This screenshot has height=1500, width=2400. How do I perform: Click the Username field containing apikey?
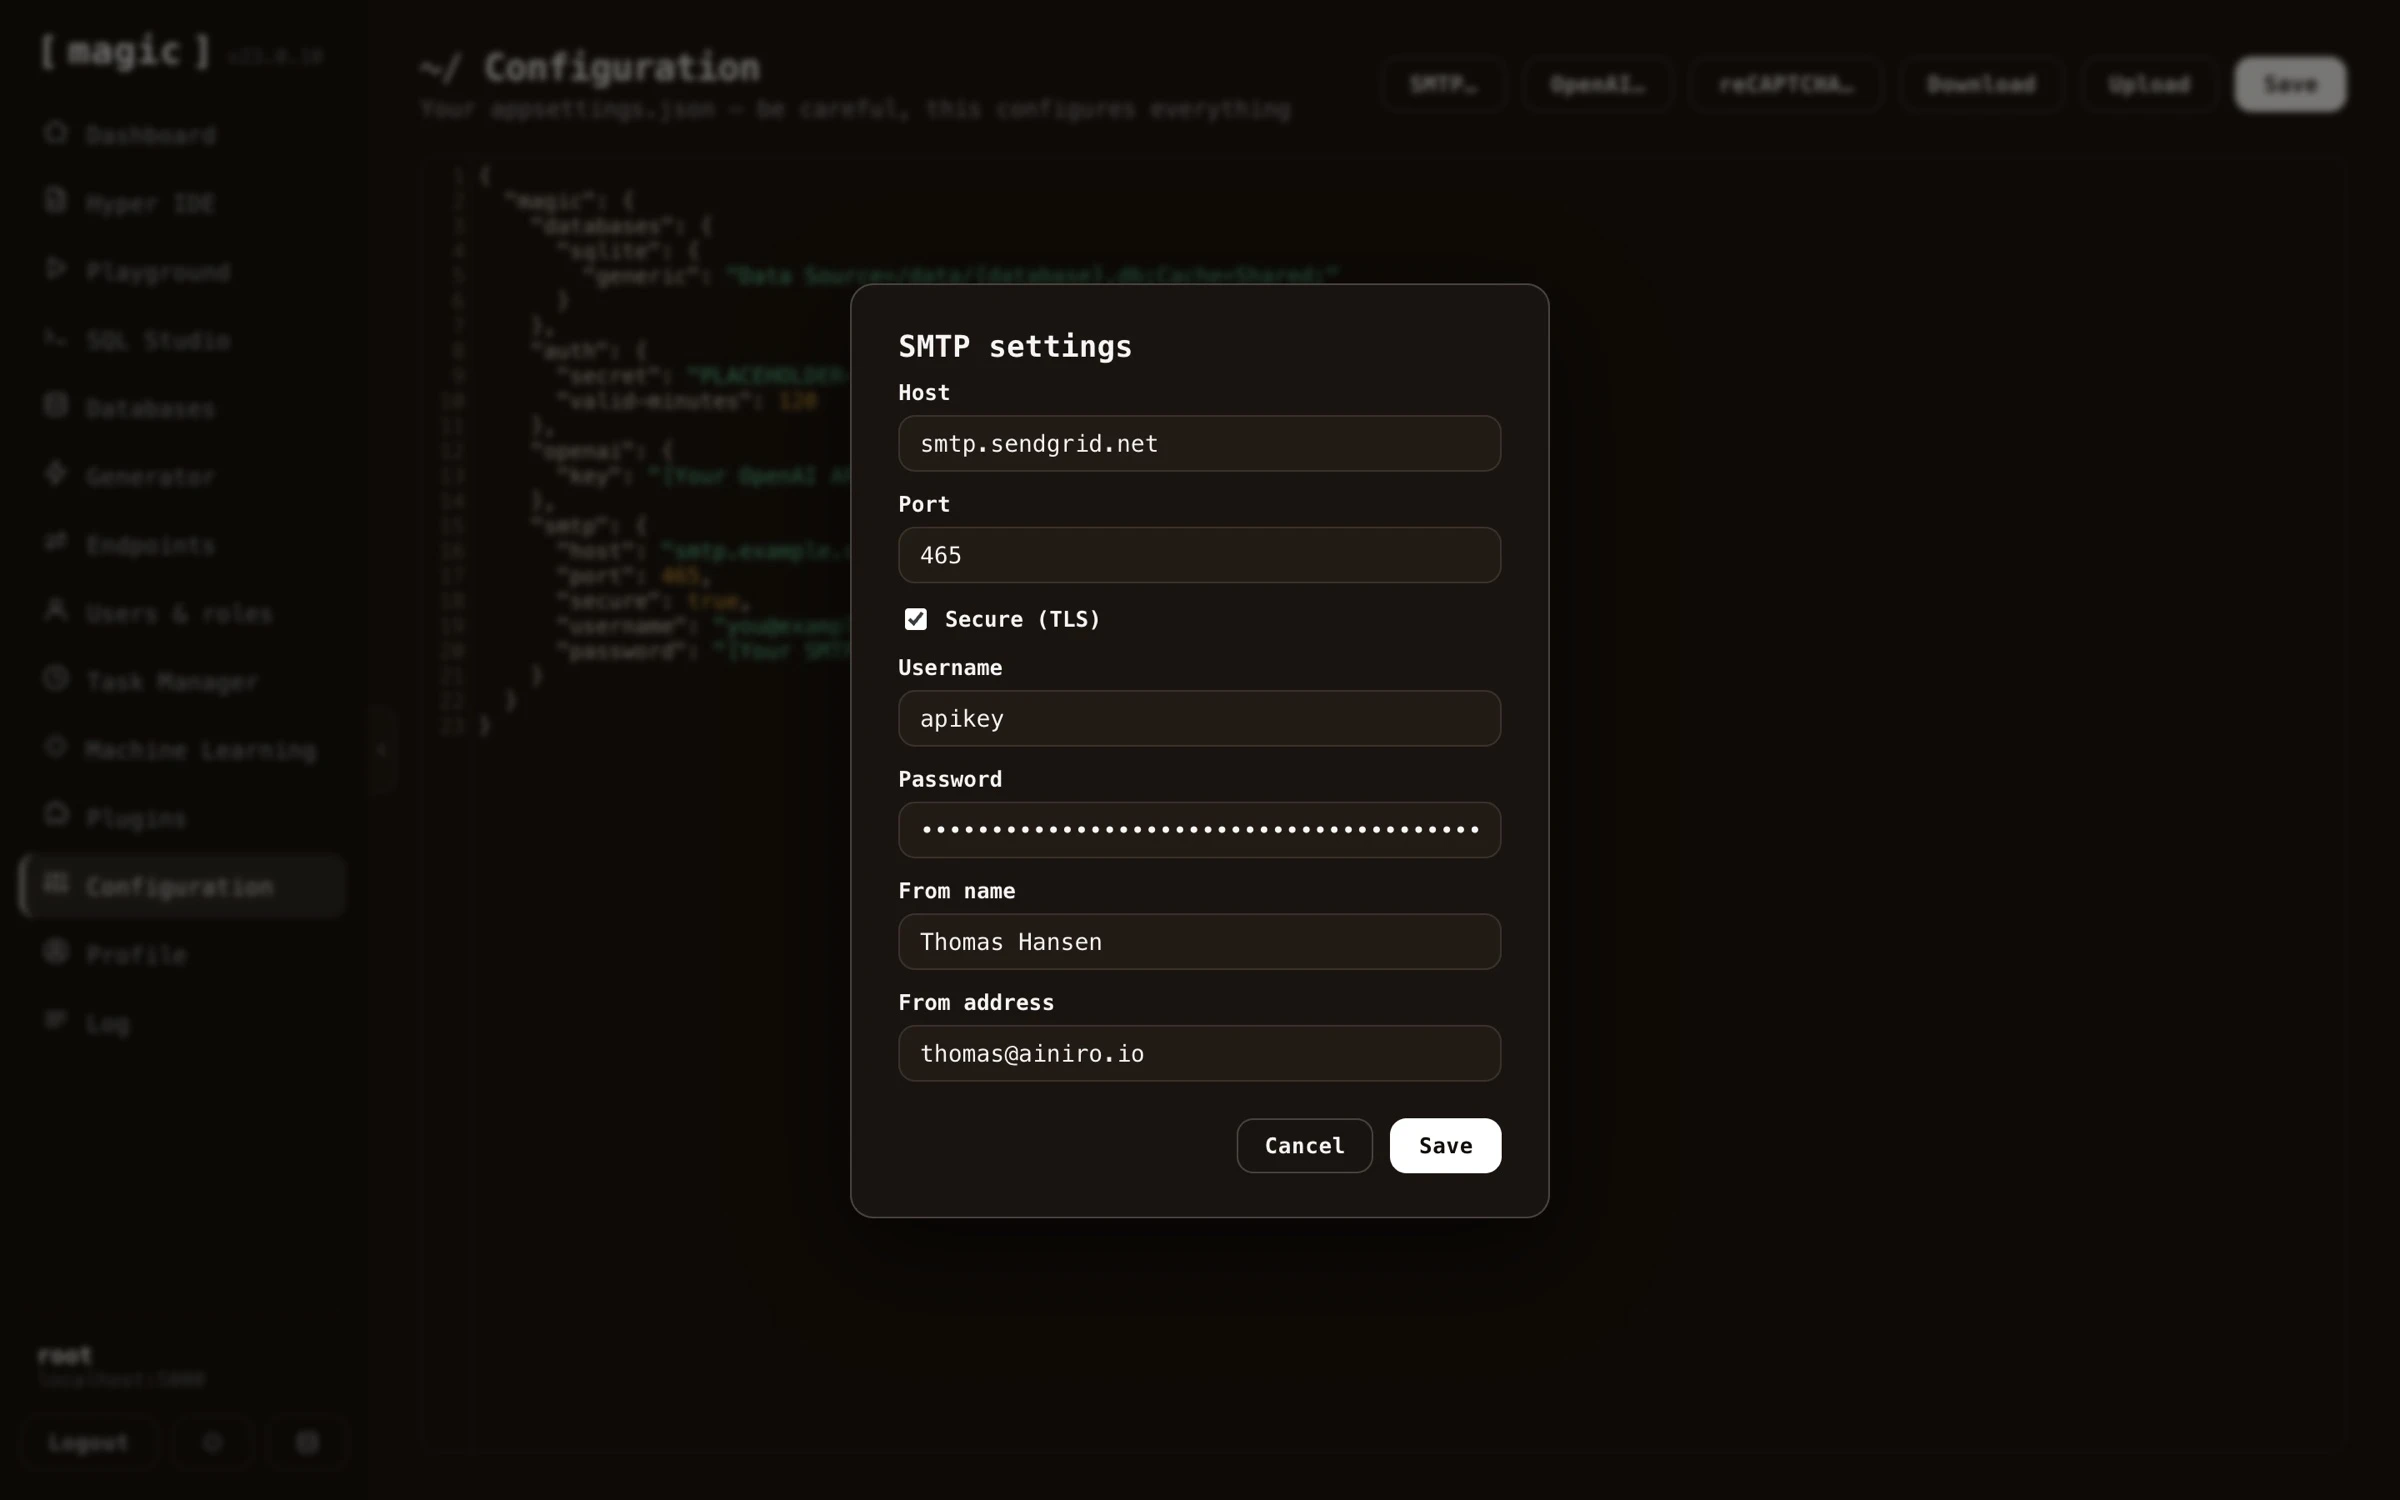click(1199, 718)
